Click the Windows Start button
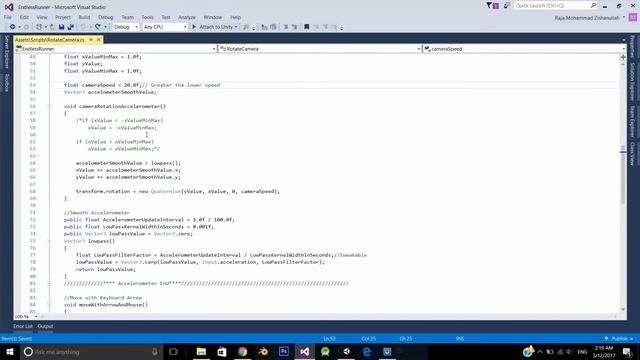640x360 pixels. [10, 351]
